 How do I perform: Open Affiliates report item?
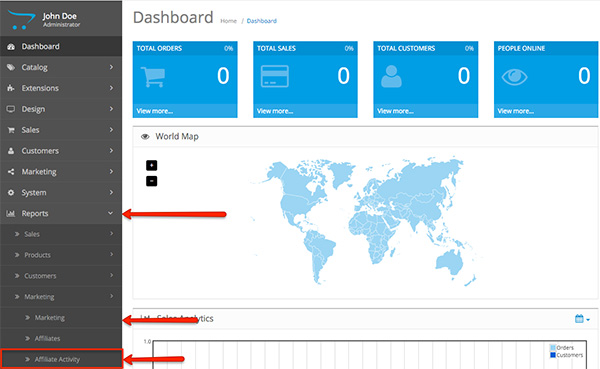click(61, 338)
